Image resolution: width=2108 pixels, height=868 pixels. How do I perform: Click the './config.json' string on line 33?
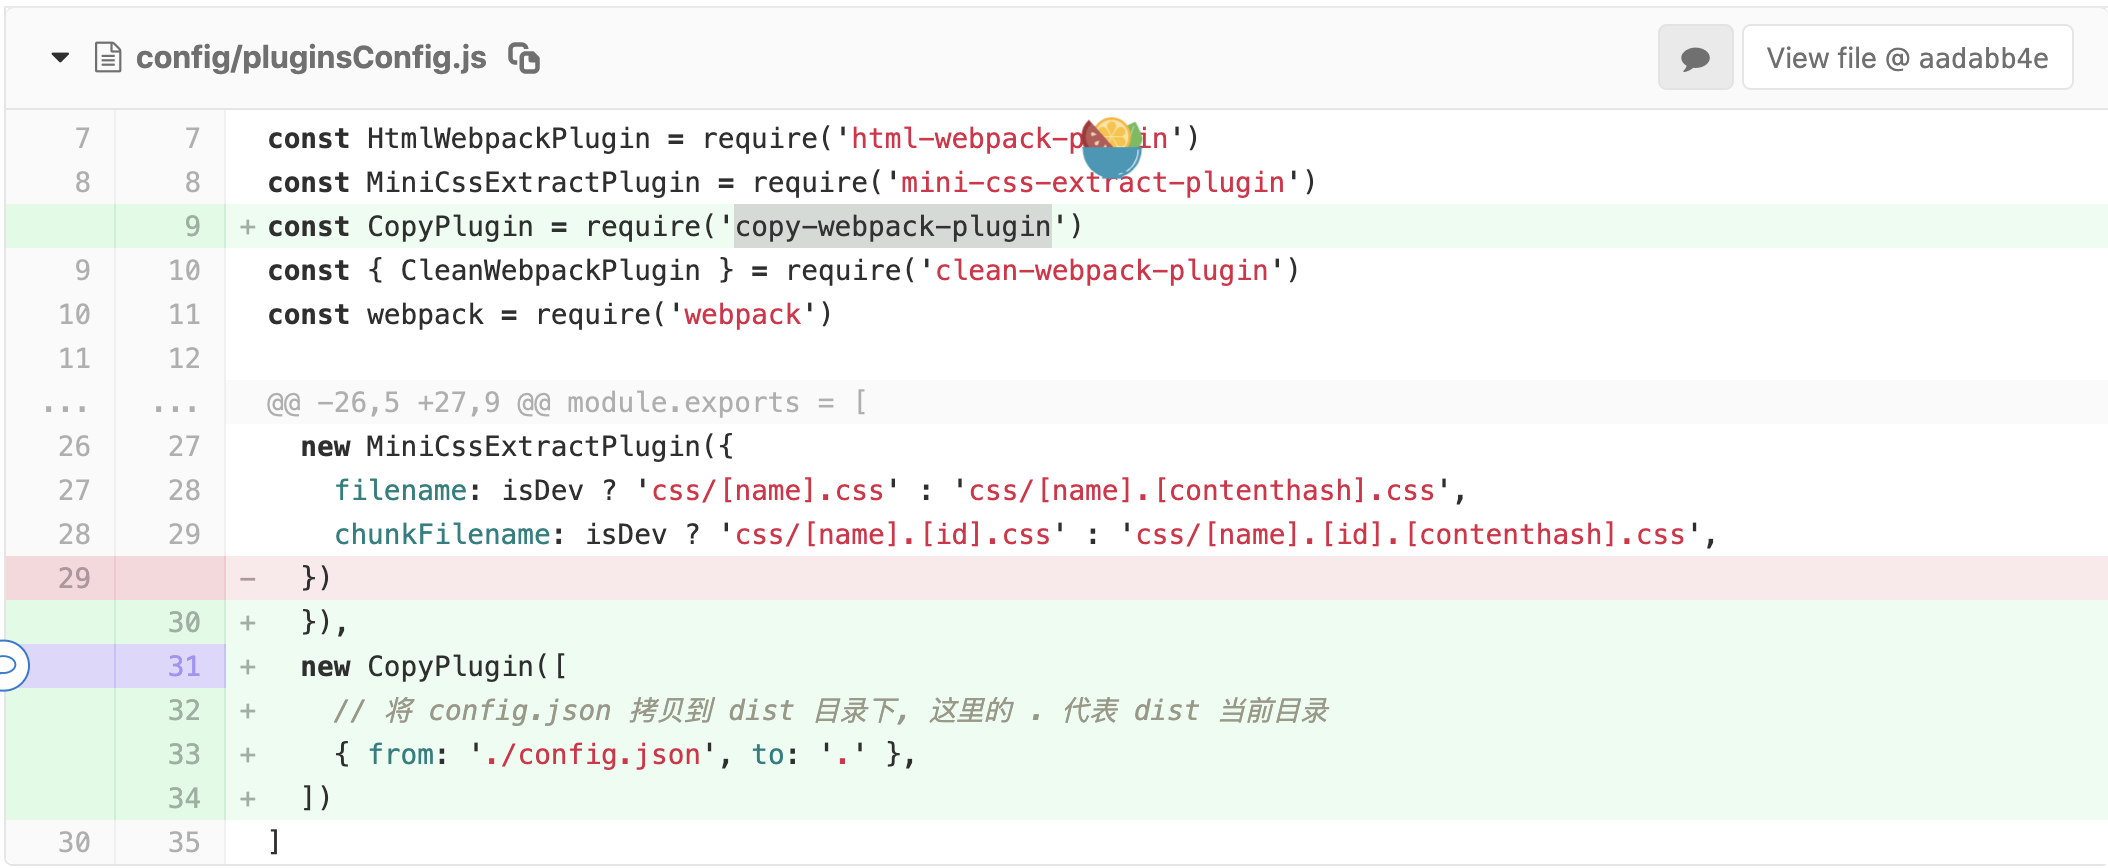point(592,754)
